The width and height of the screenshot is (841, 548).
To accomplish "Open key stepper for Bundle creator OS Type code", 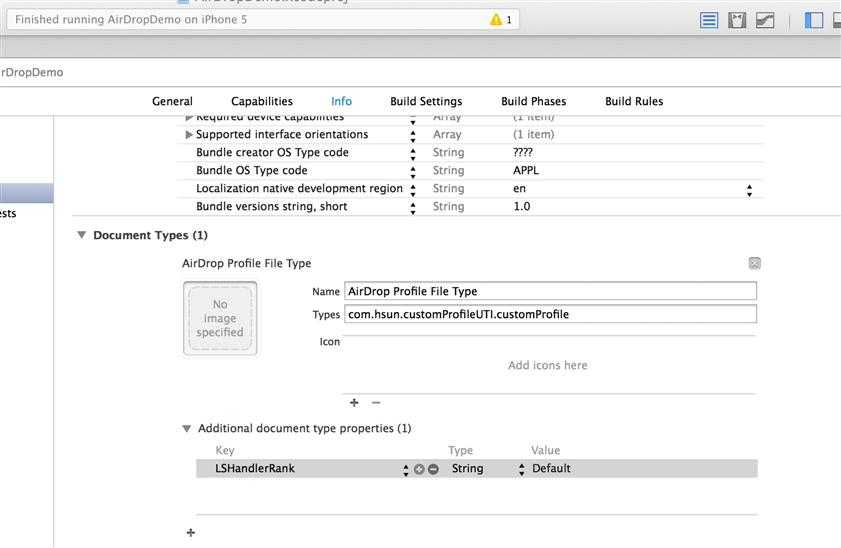I will coord(412,154).
